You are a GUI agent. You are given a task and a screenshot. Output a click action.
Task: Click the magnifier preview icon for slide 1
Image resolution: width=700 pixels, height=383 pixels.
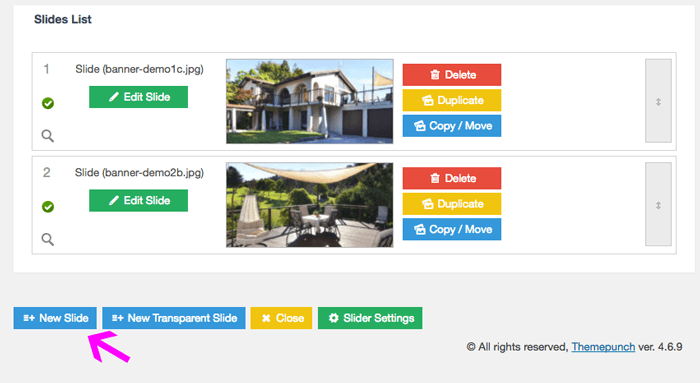click(x=48, y=136)
